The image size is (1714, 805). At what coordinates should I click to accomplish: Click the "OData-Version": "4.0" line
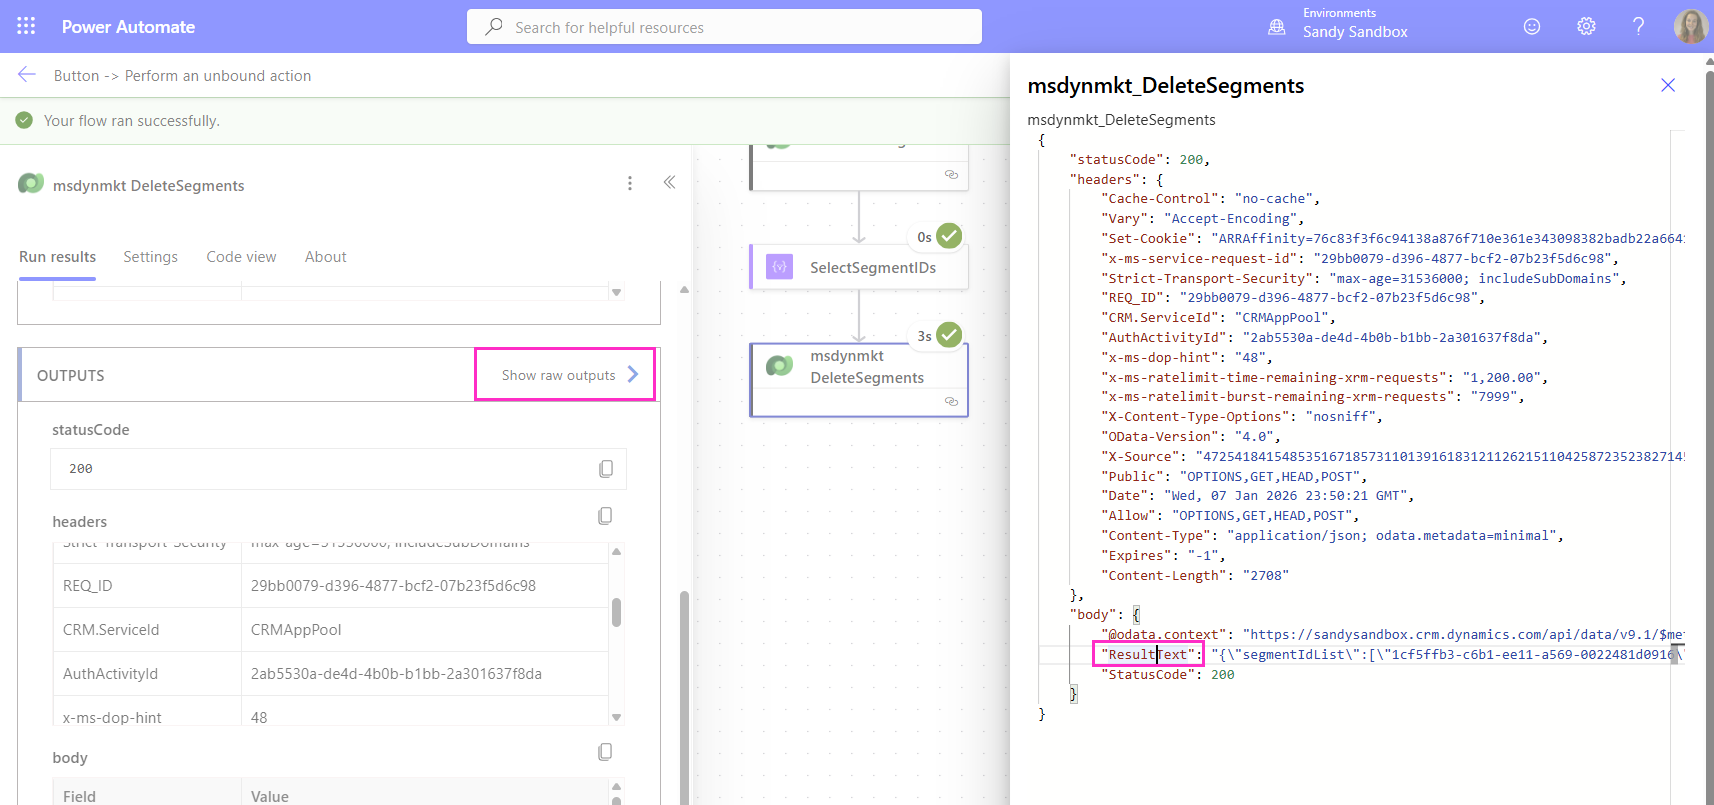click(x=1191, y=436)
